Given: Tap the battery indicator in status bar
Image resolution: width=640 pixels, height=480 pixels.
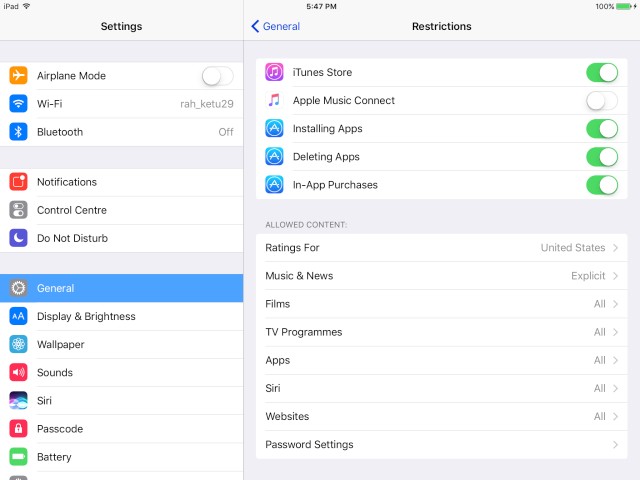Looking at the screenshot, I should click(x=625, y=6).
